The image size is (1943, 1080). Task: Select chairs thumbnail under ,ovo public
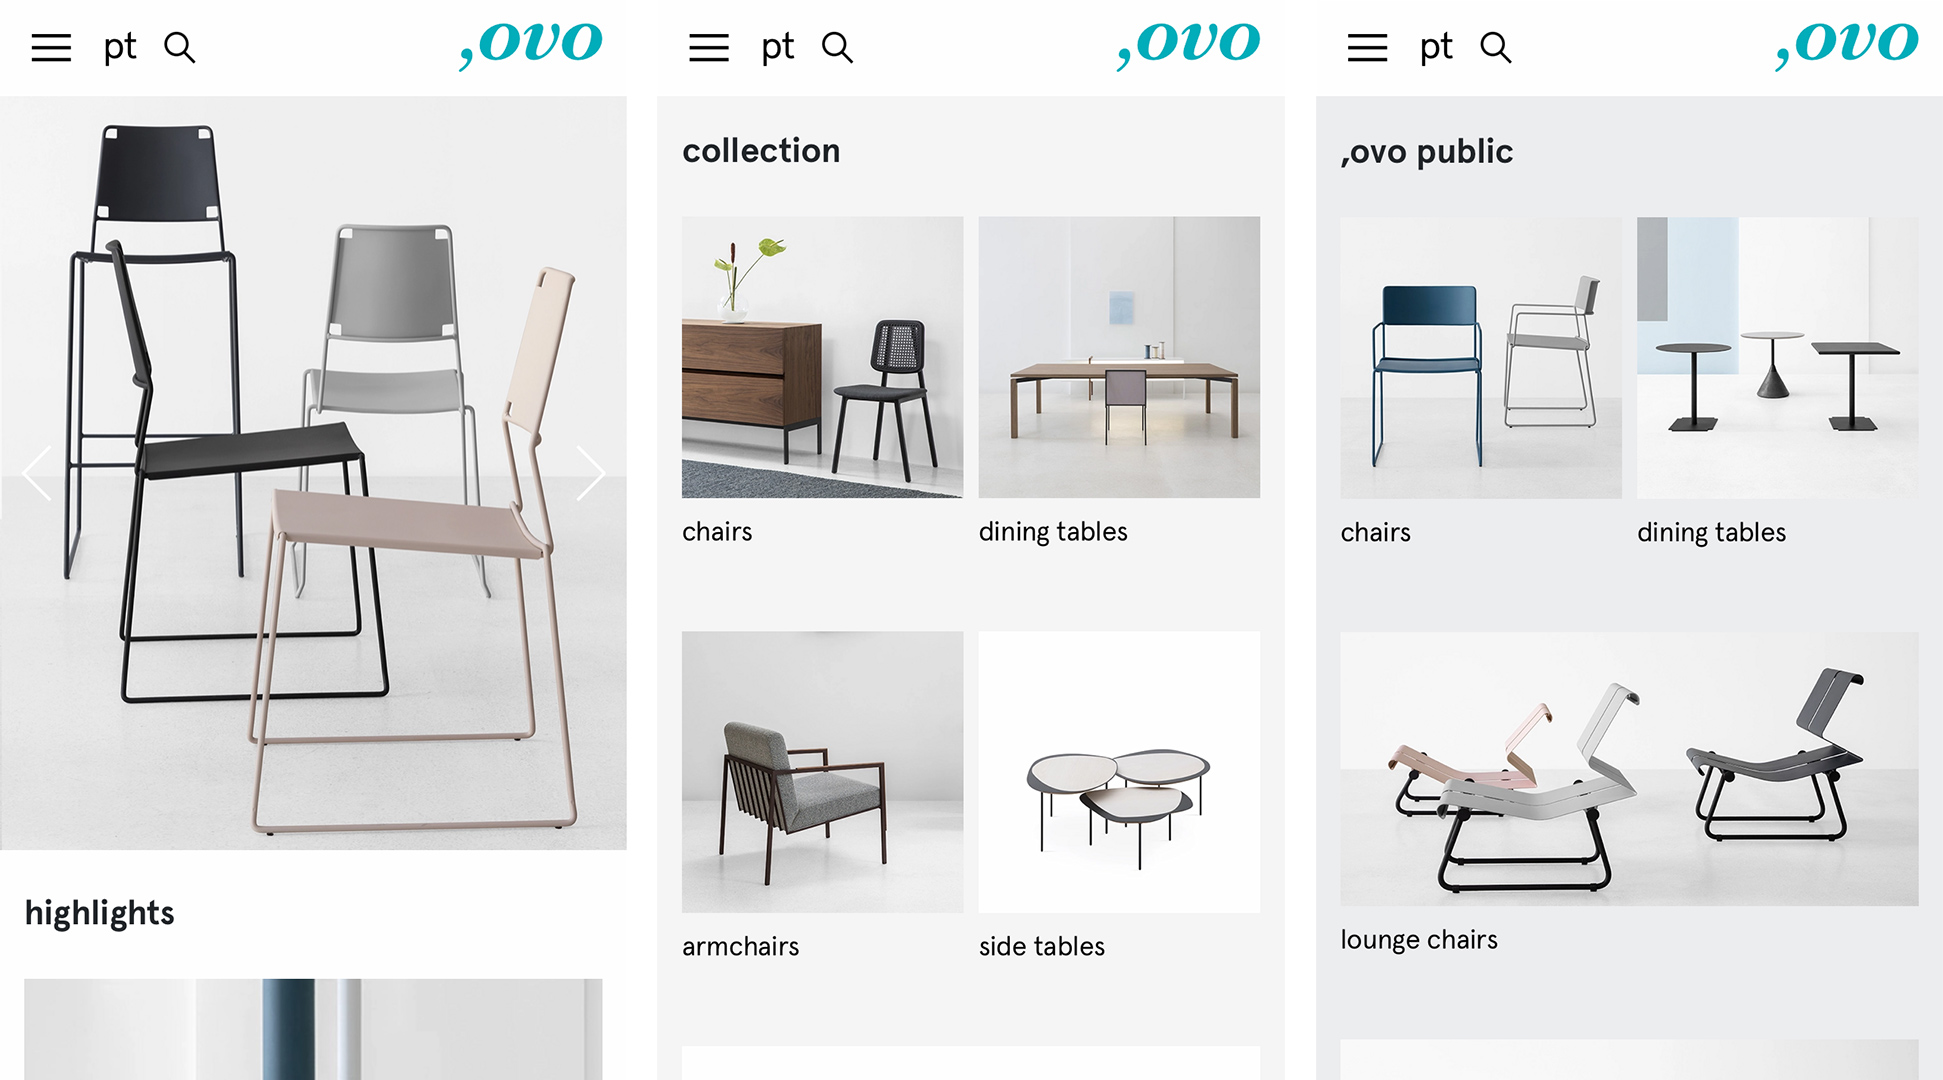(x=1481, y=358)
